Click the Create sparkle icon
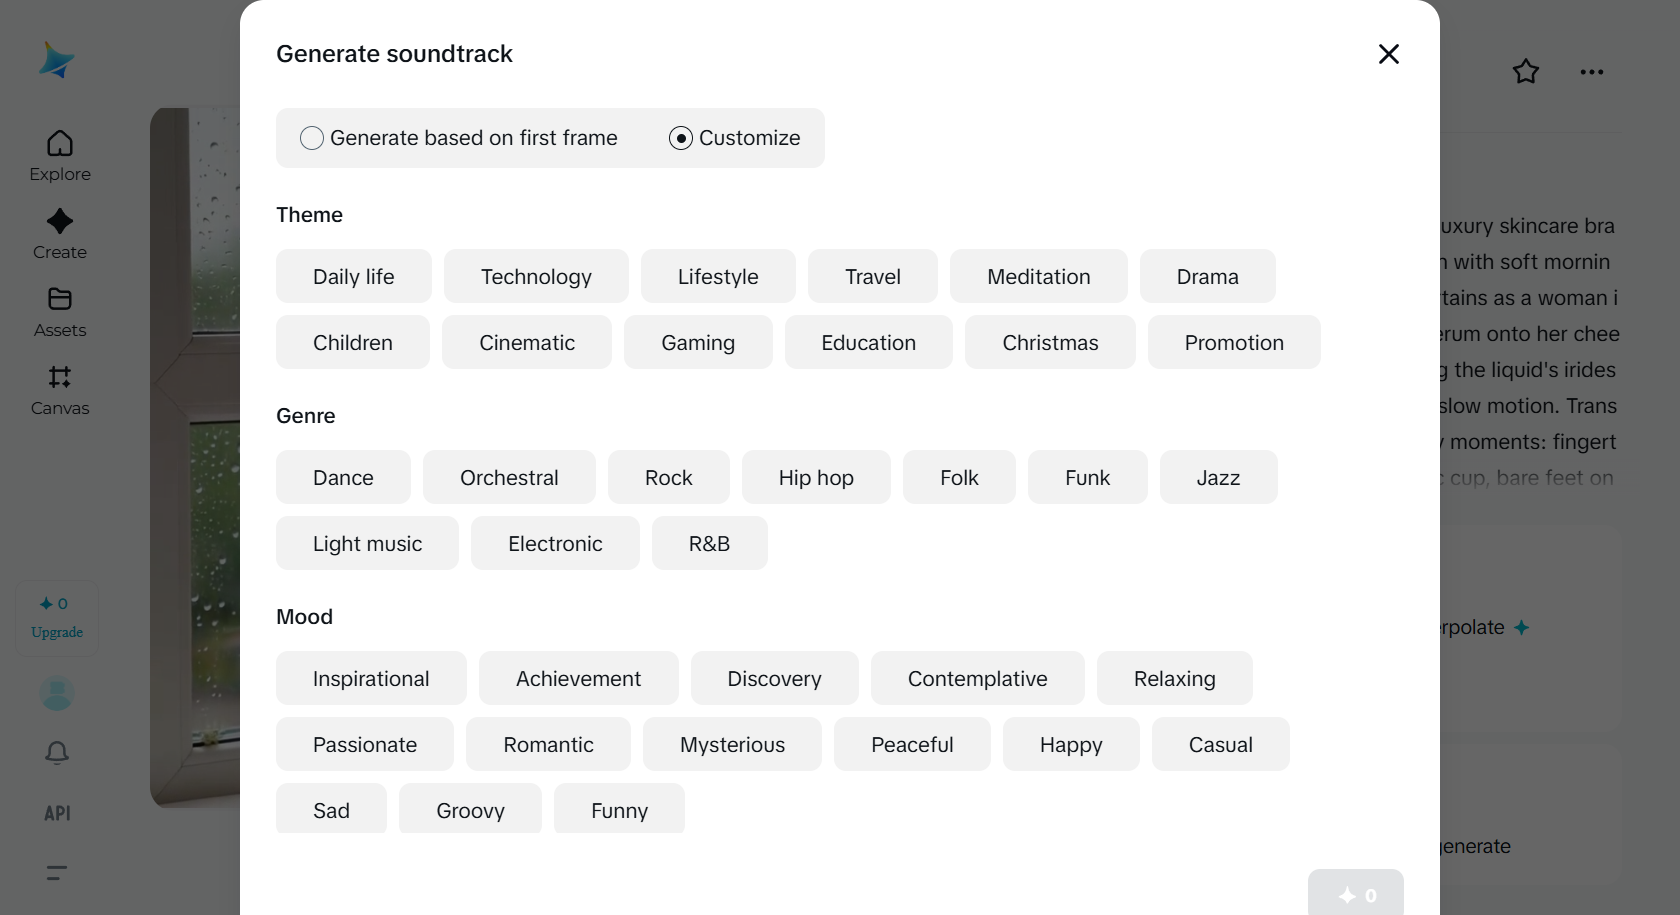This screenshot has width=1680, height=915. (60, 222)
